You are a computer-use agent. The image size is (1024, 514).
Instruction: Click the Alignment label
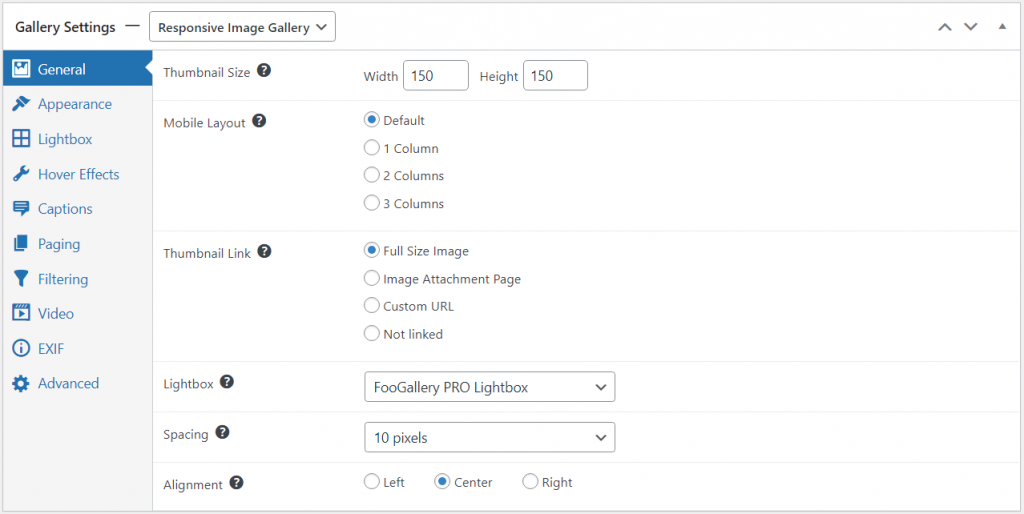click(x=193, y=485)
